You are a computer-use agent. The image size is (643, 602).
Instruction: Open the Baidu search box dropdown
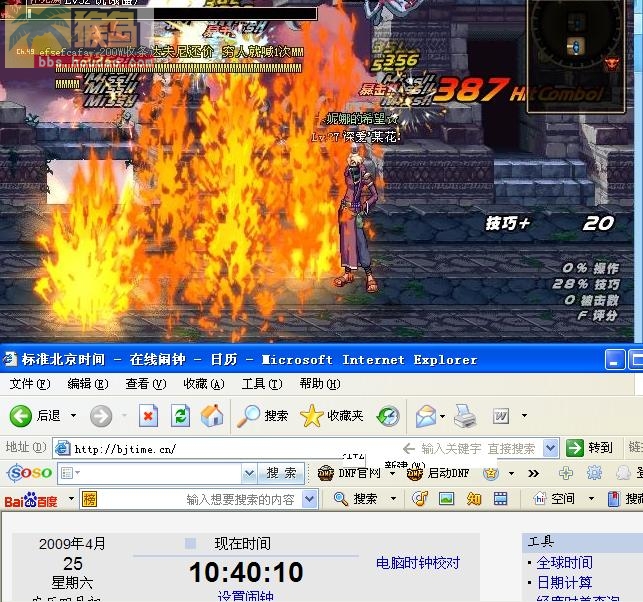click(309, 499)
